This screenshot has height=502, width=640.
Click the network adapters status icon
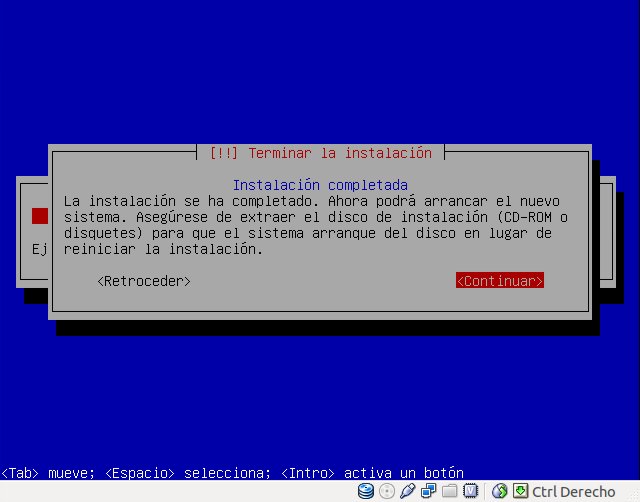429,491
